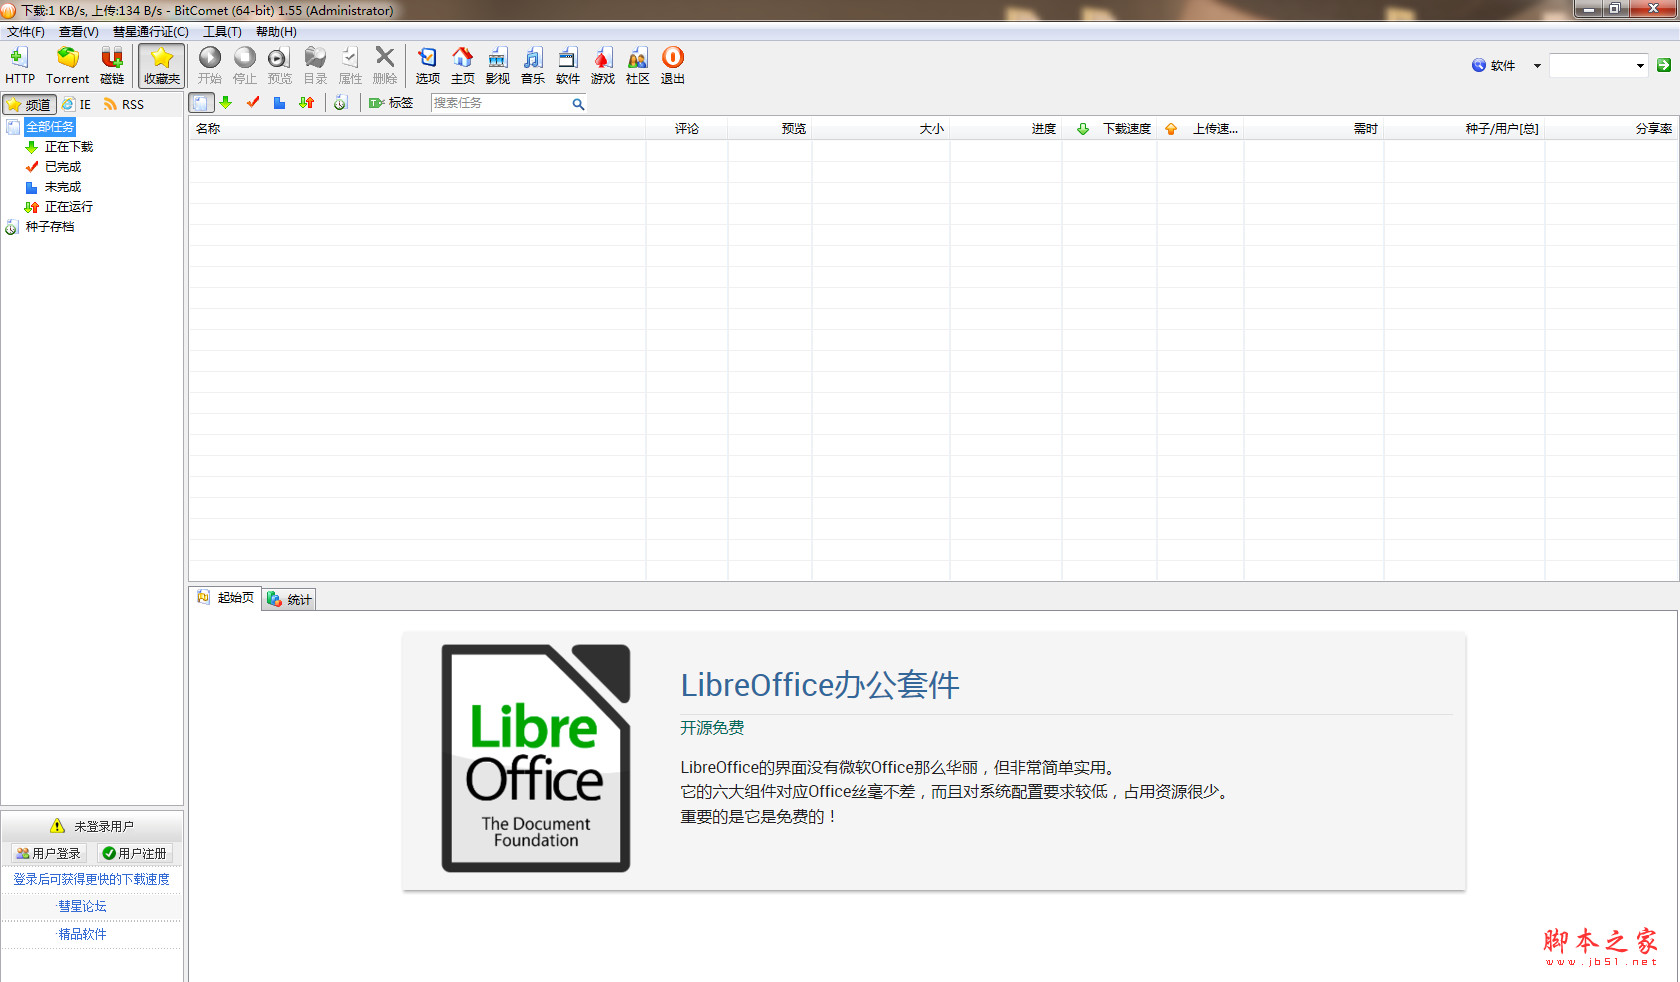Image resolution: width=1680 pixels, height=982 pixels.
Task: Toggle the 收藏夹 favorites panel button
Action: [161, 65]
